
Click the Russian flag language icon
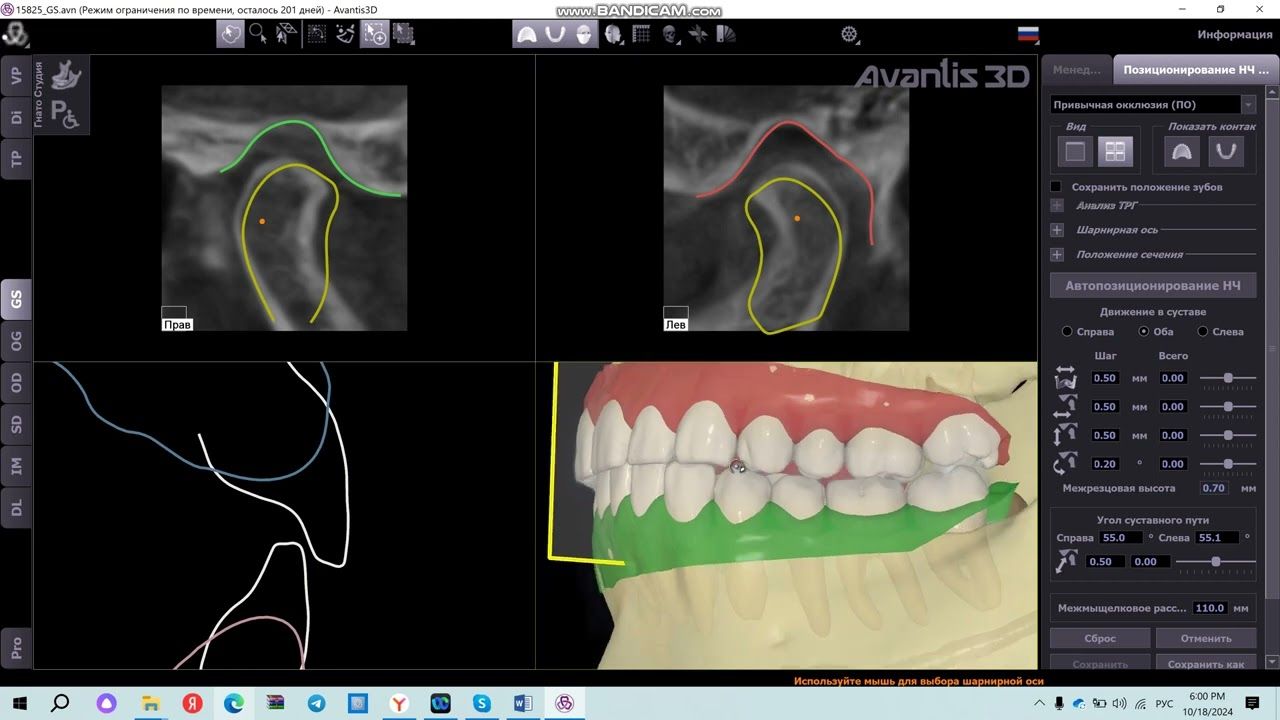click(1028, 35)
